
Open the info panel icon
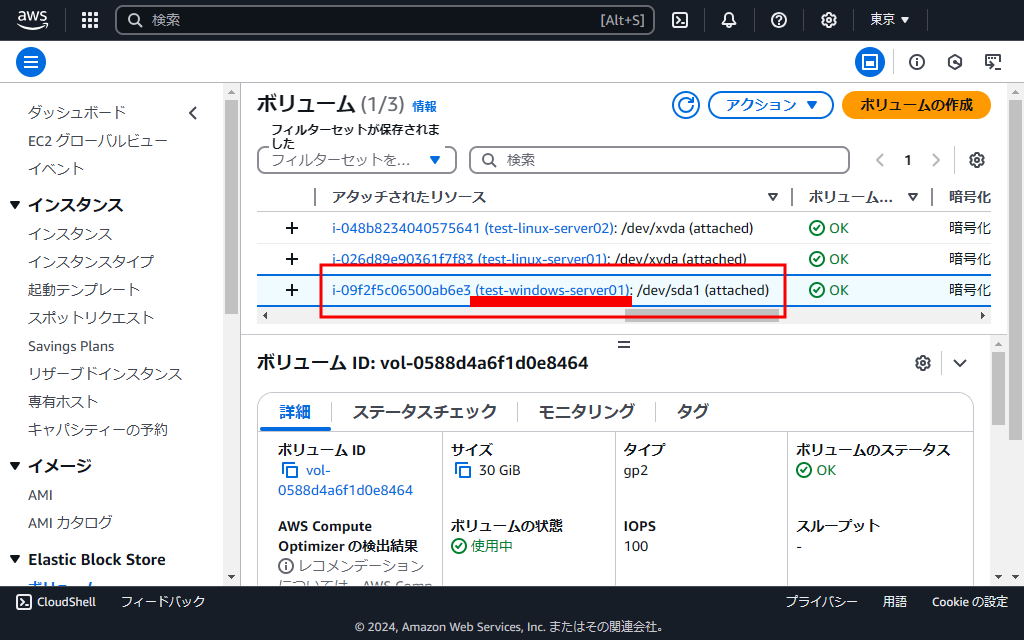[x=917, y=62]
